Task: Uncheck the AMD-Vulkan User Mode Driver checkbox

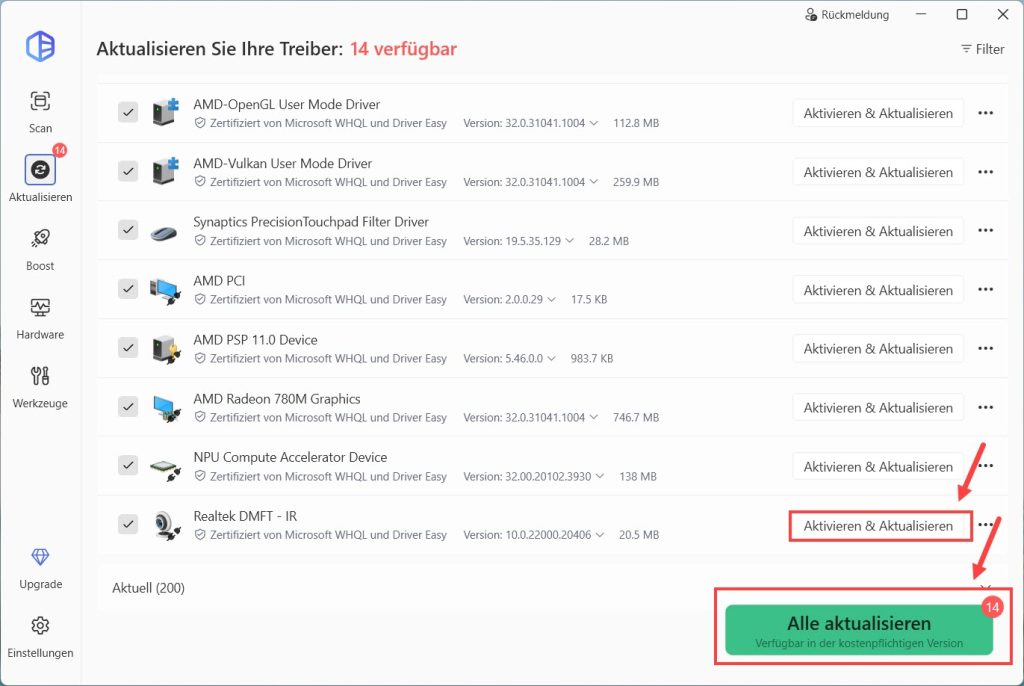Action: [x=128, y=171]
